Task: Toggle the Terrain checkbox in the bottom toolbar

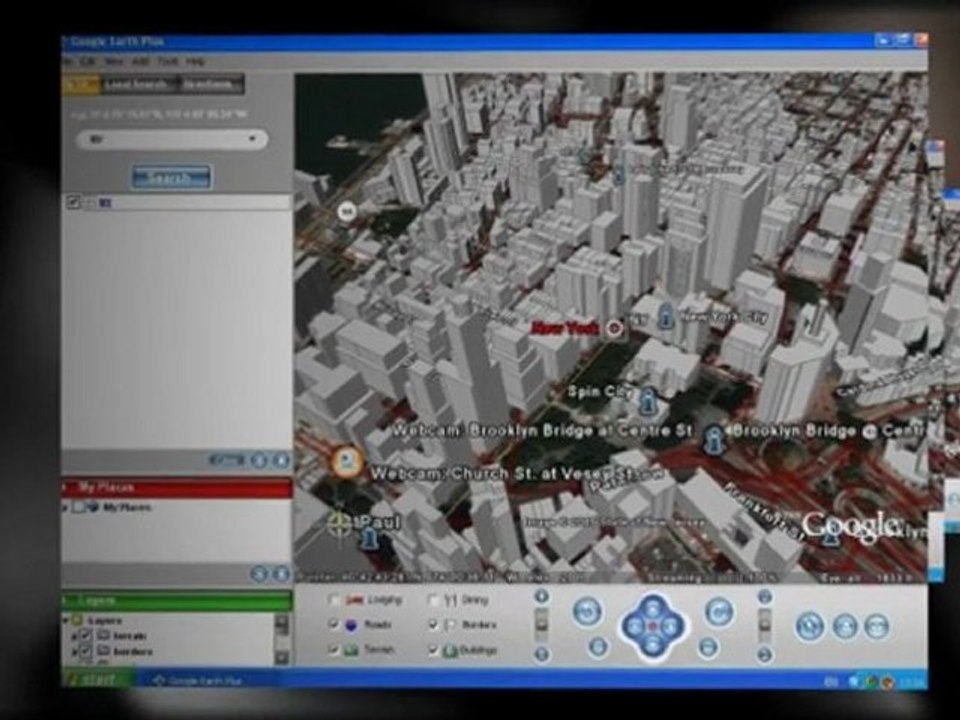Action: pos(334,649)
